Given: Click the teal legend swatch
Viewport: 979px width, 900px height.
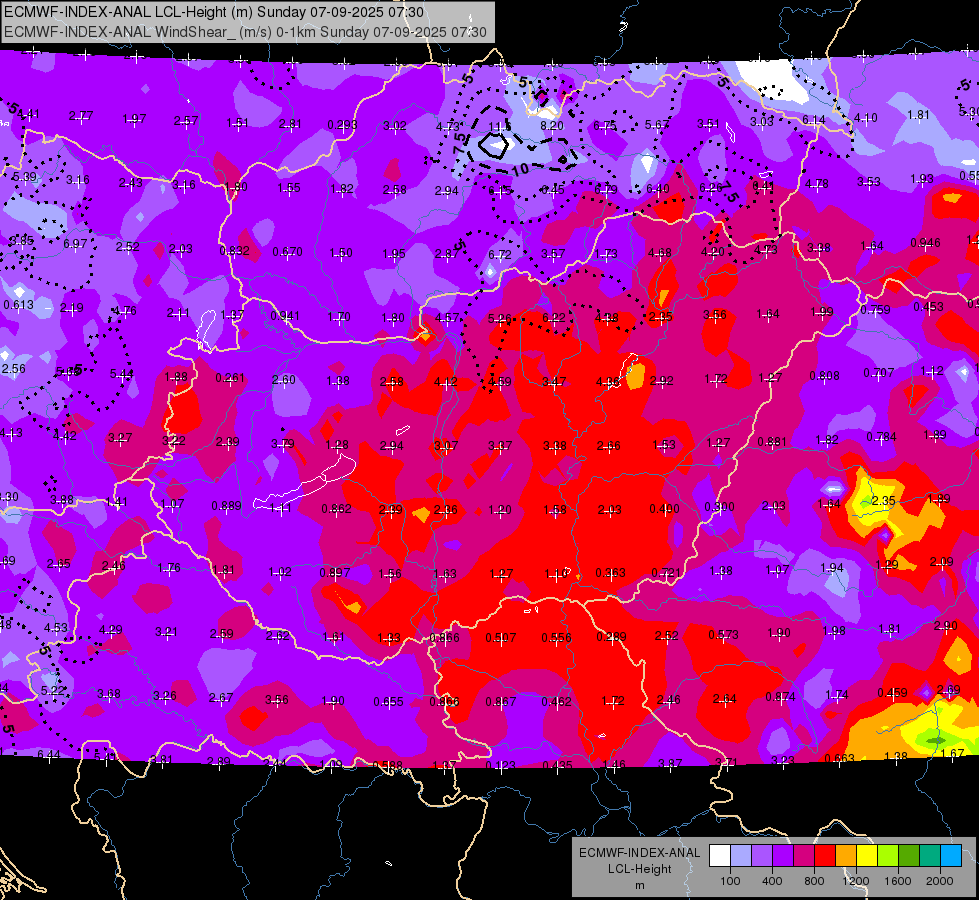Looking at the screenshot, I should (x=930, y=856).
